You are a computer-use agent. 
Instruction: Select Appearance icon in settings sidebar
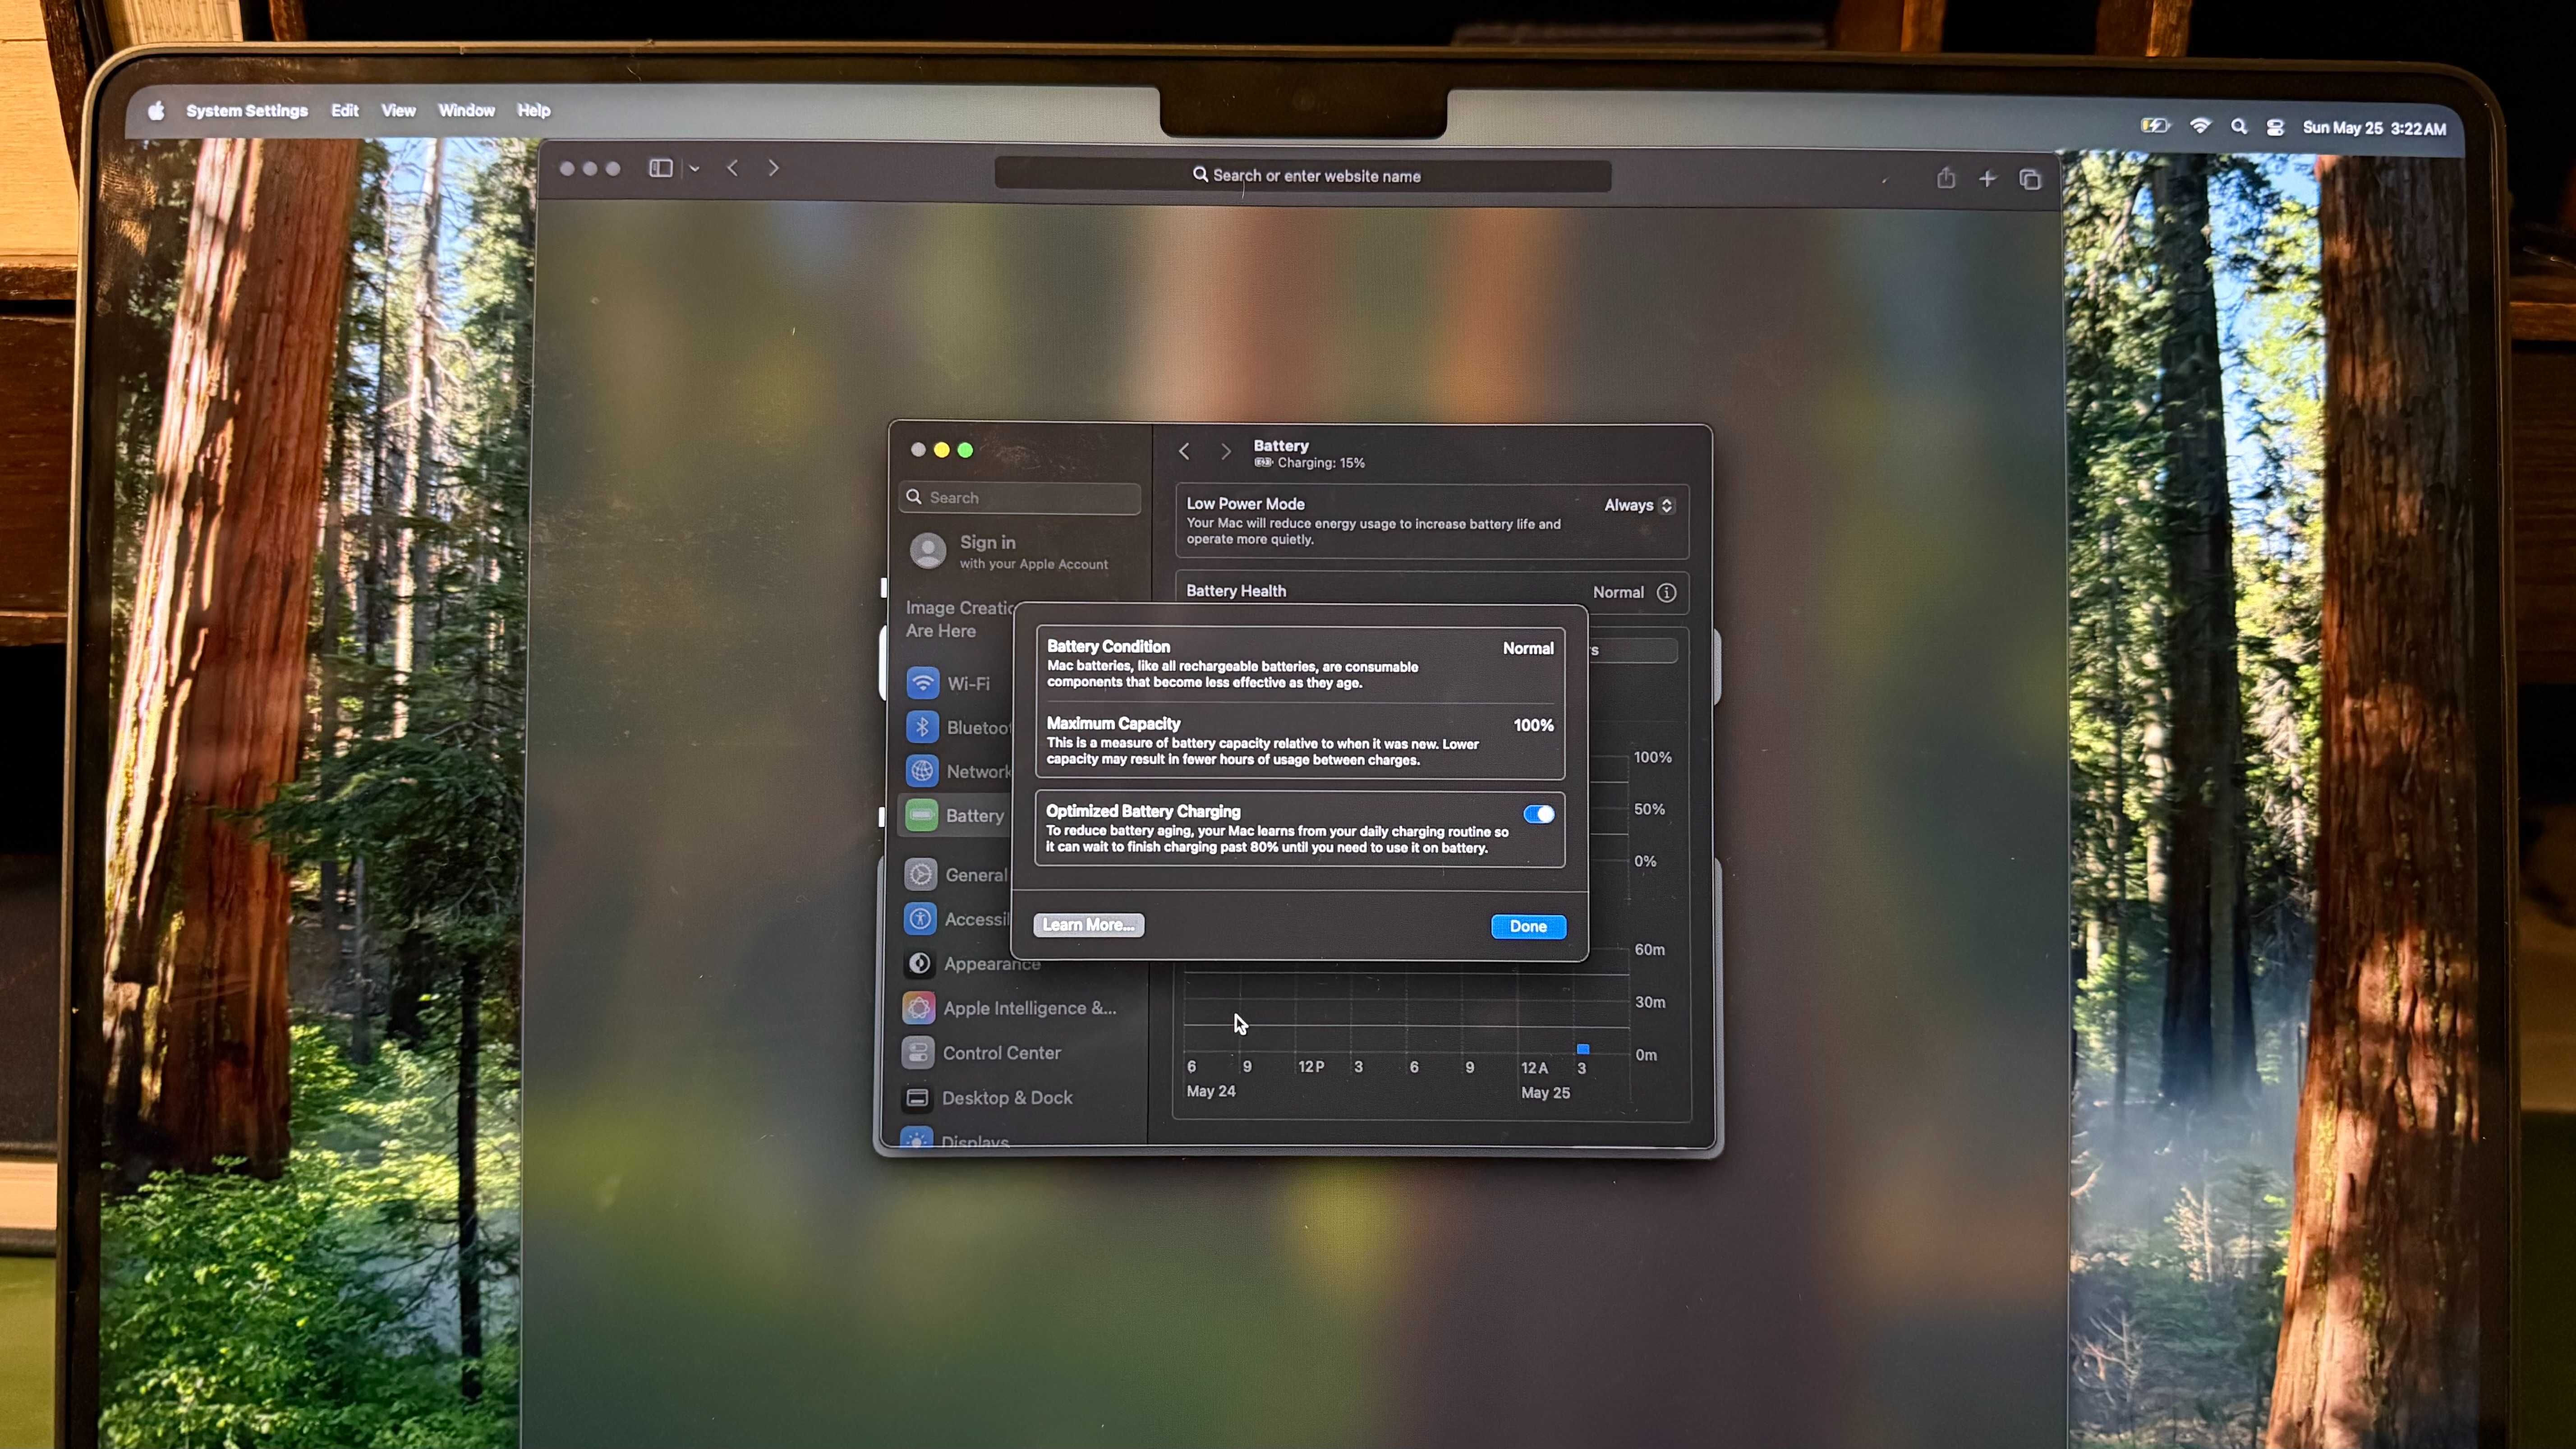tap(919, 963)
